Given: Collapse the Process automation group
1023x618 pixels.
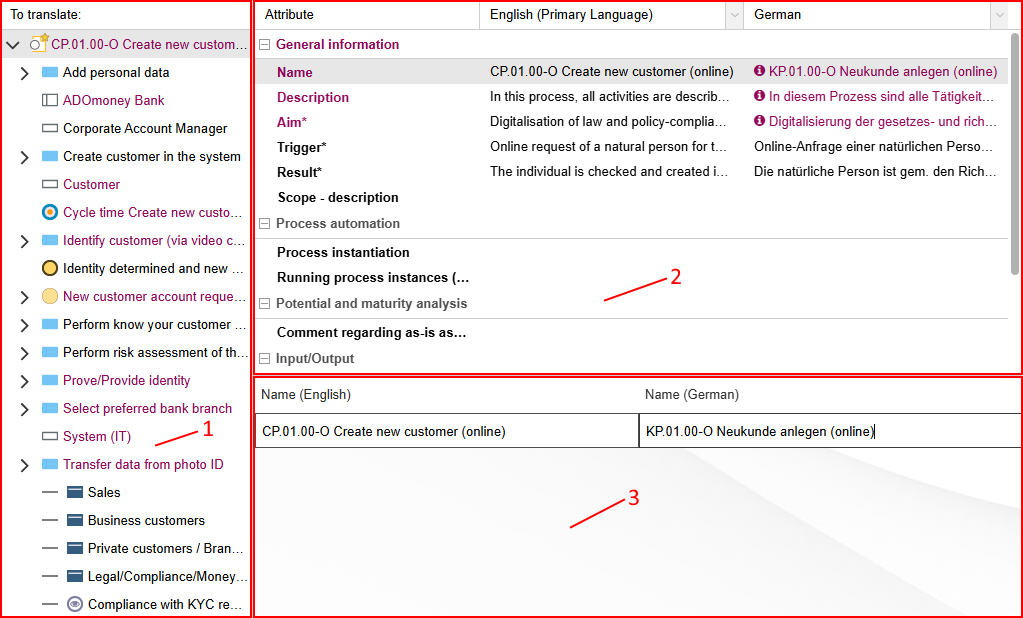Looking at the screenshot, I should tap(265, 224).
